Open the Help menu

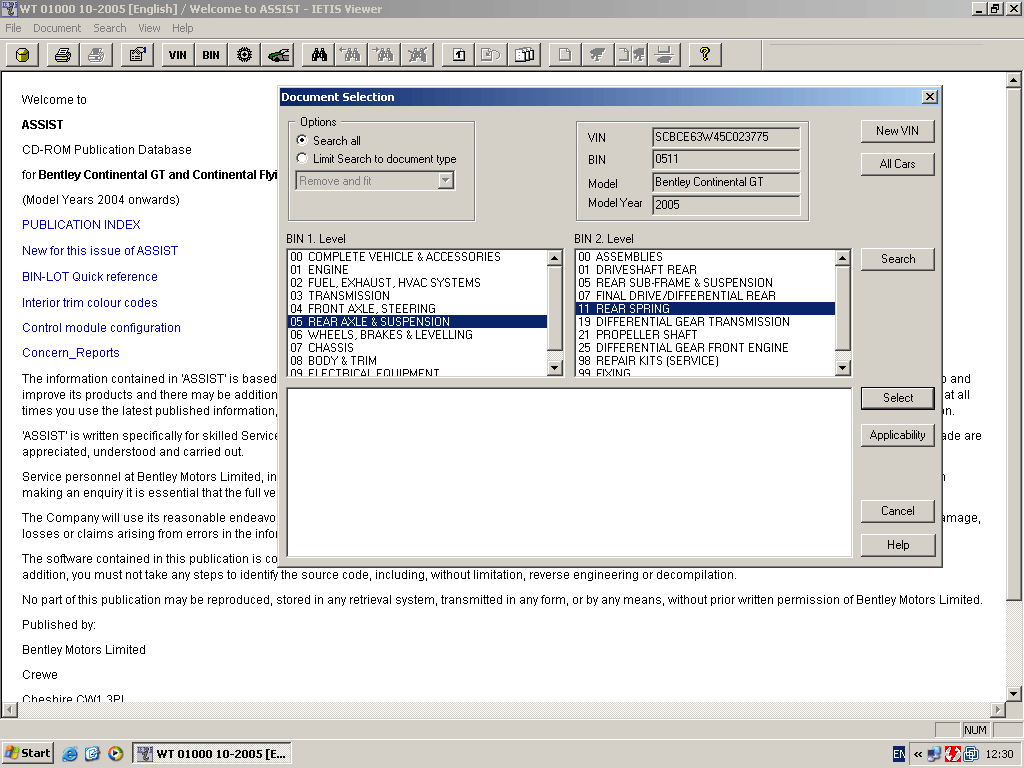point(183,28)
